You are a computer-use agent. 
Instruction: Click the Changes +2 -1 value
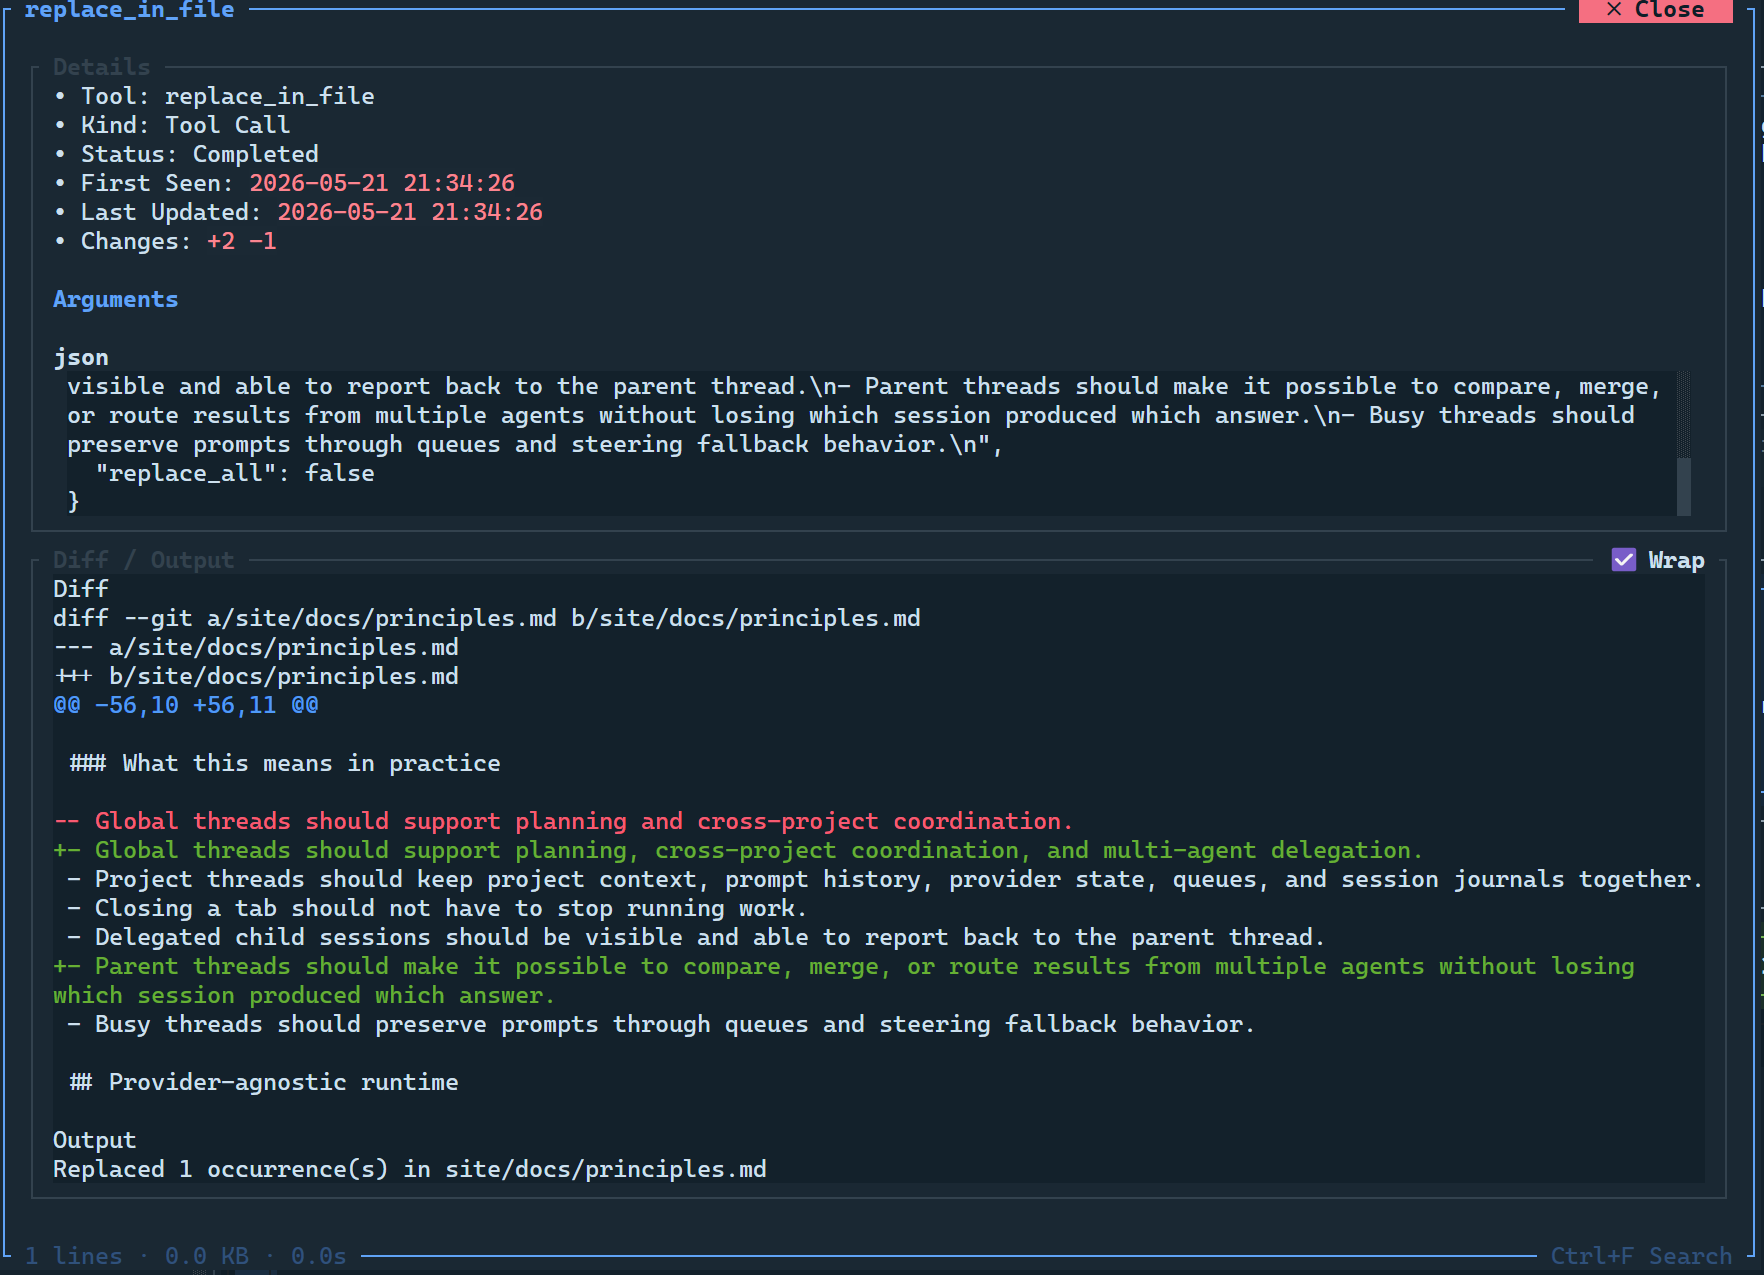coord(242,241)
